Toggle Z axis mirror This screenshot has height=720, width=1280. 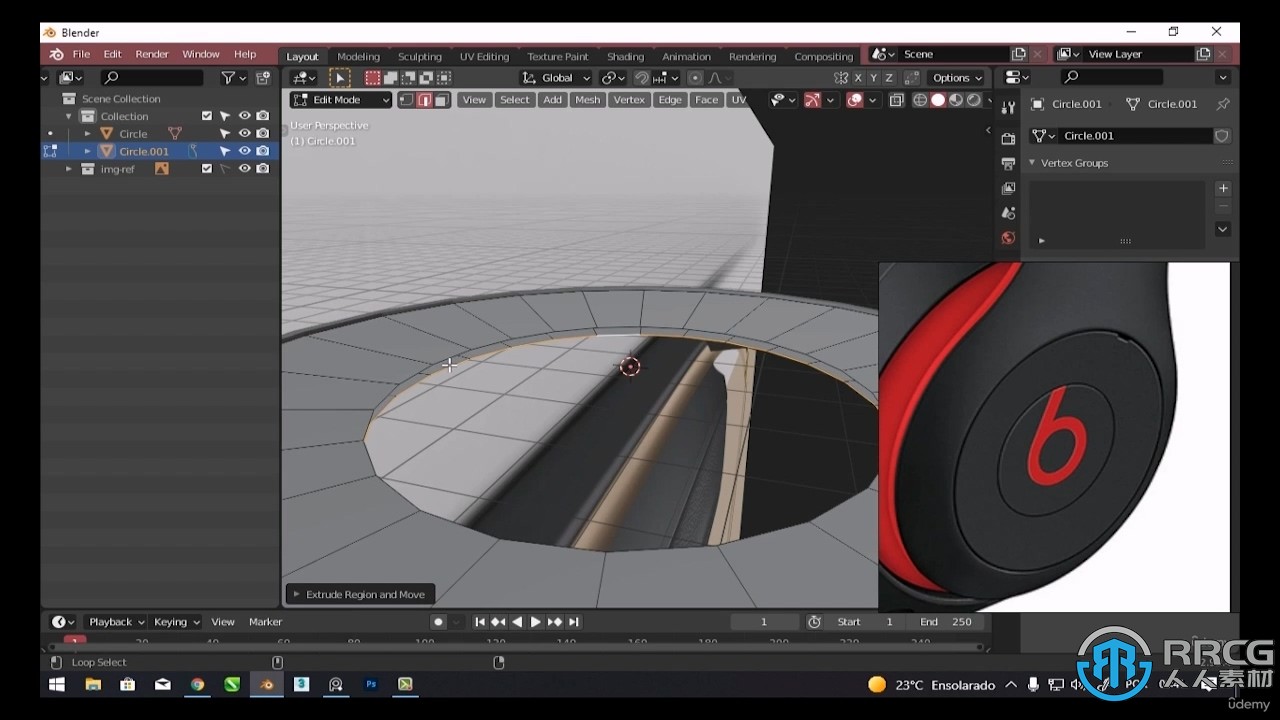pyautogui.click(x=889, y=78)
